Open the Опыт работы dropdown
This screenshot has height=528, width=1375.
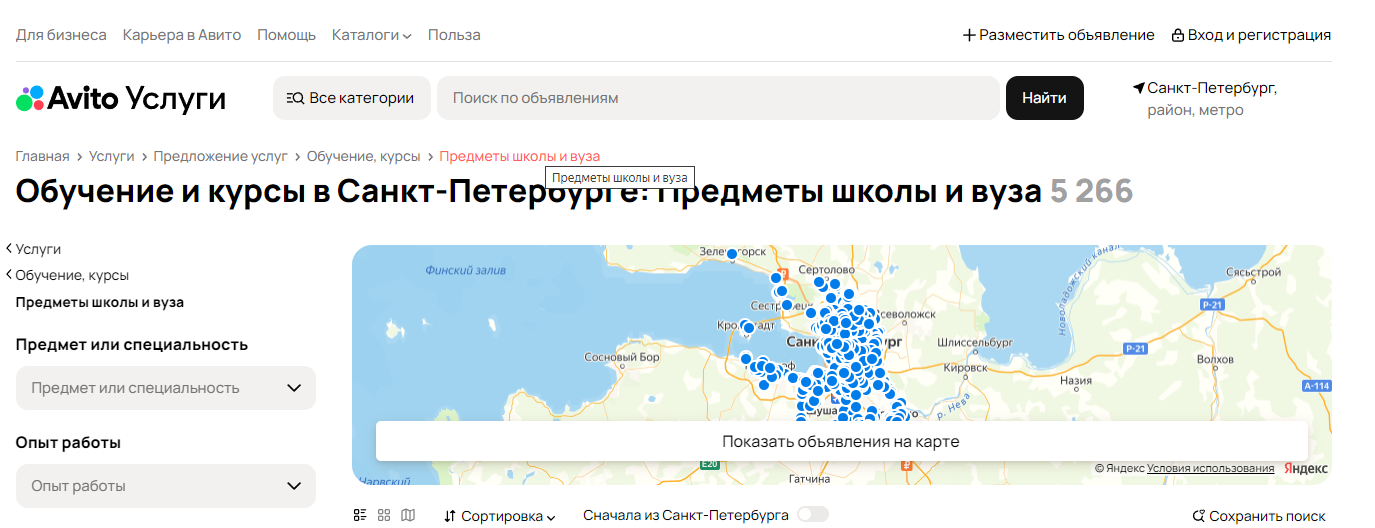pos(166,486)
